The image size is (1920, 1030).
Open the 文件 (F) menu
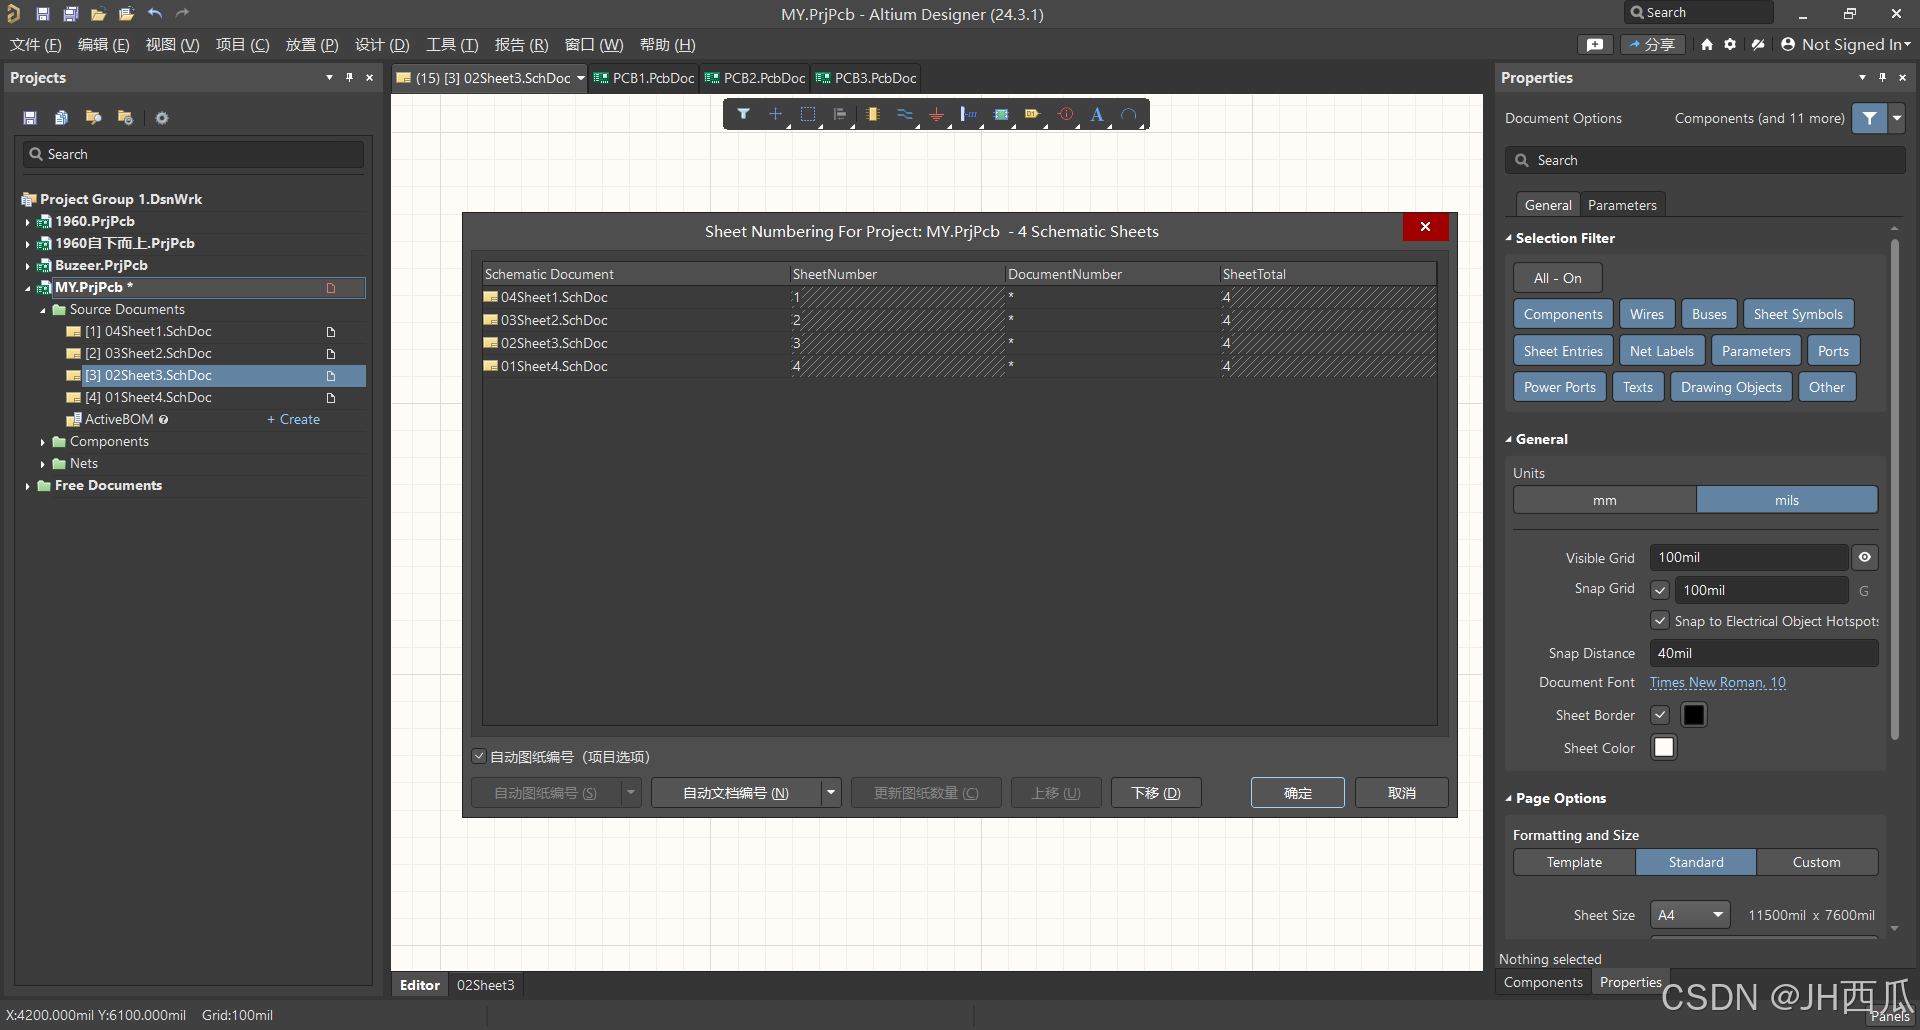click(x=36, y=45)
